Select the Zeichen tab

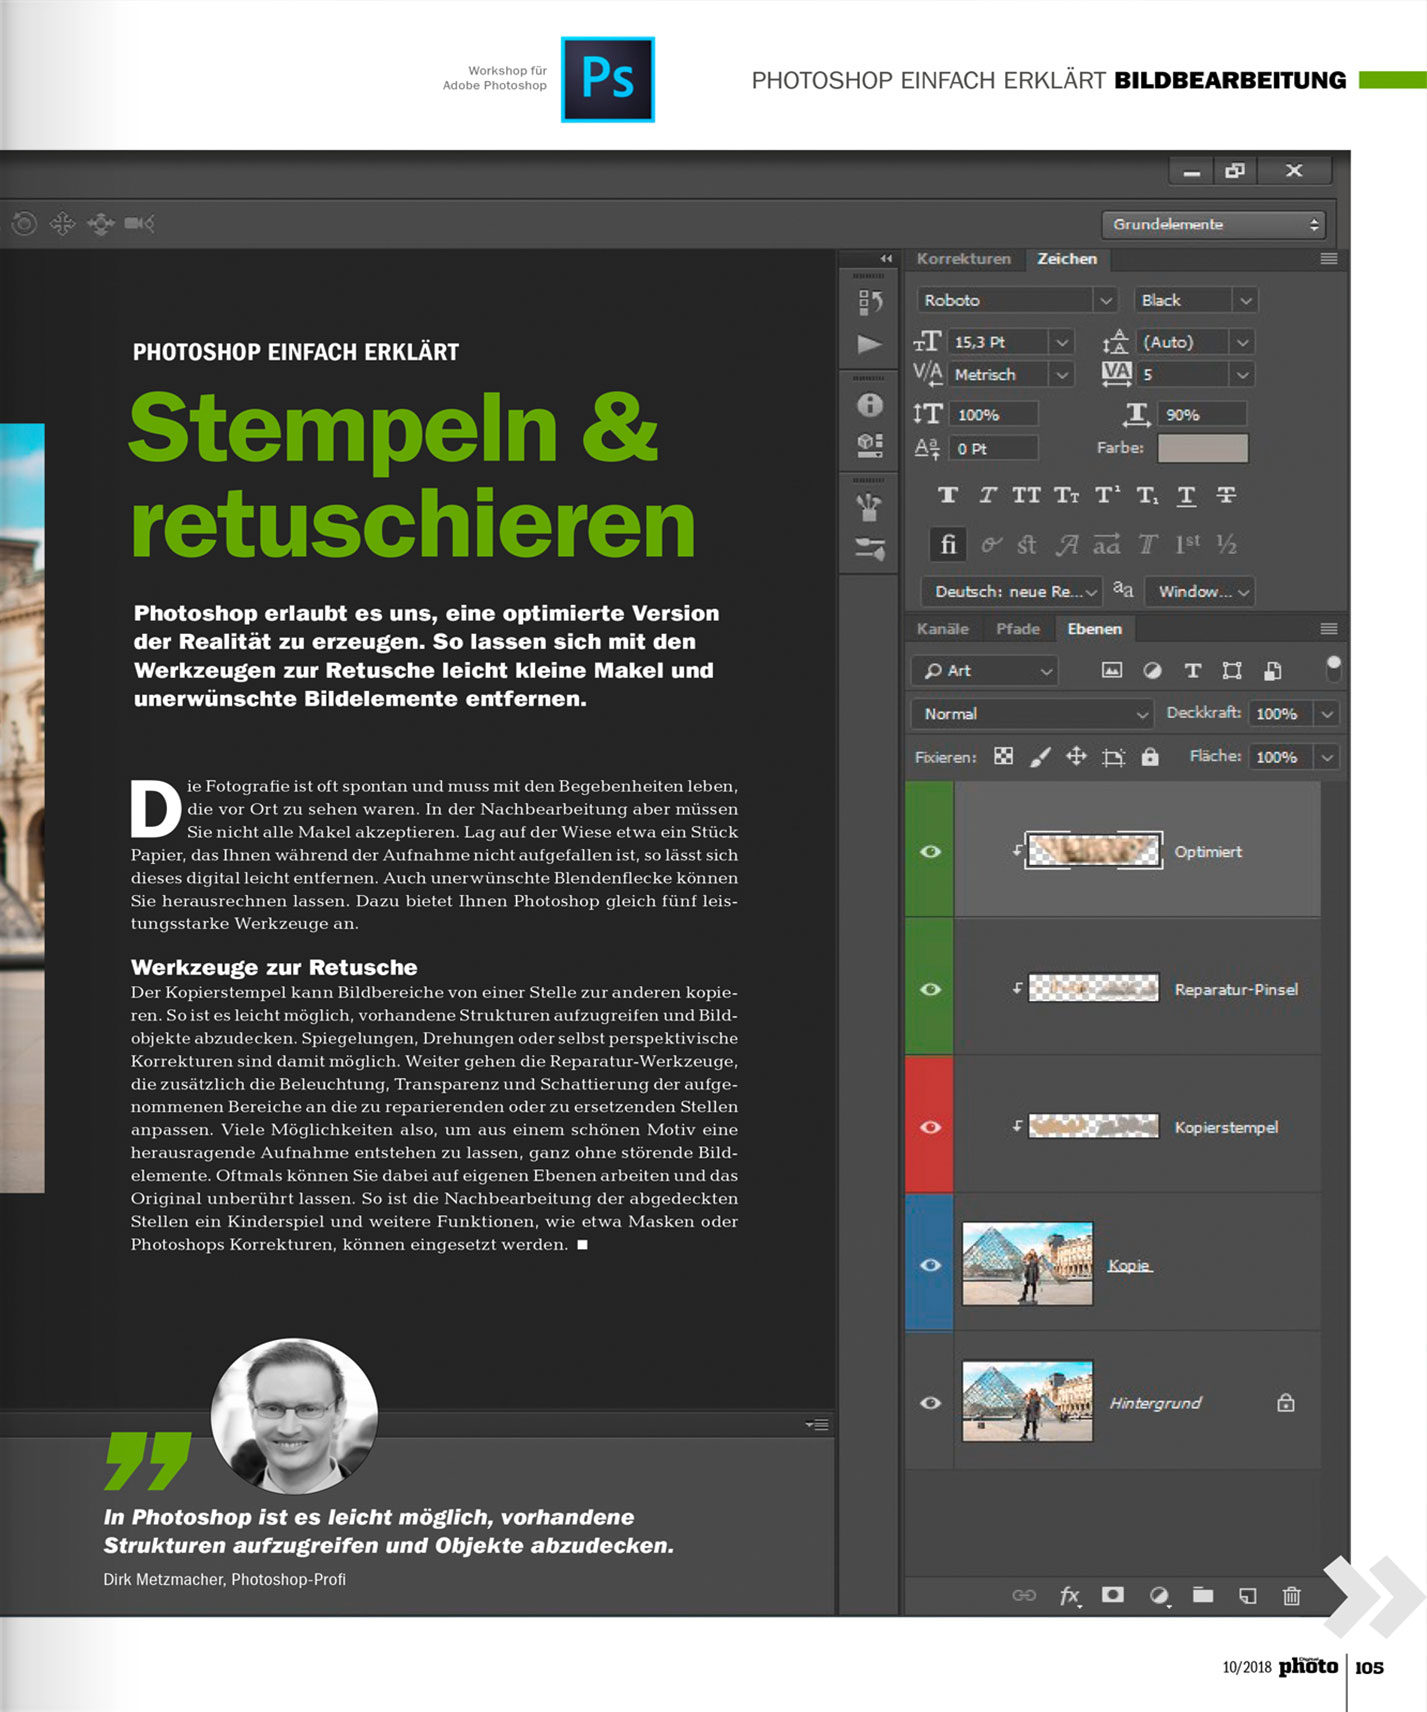[1067, 259]
